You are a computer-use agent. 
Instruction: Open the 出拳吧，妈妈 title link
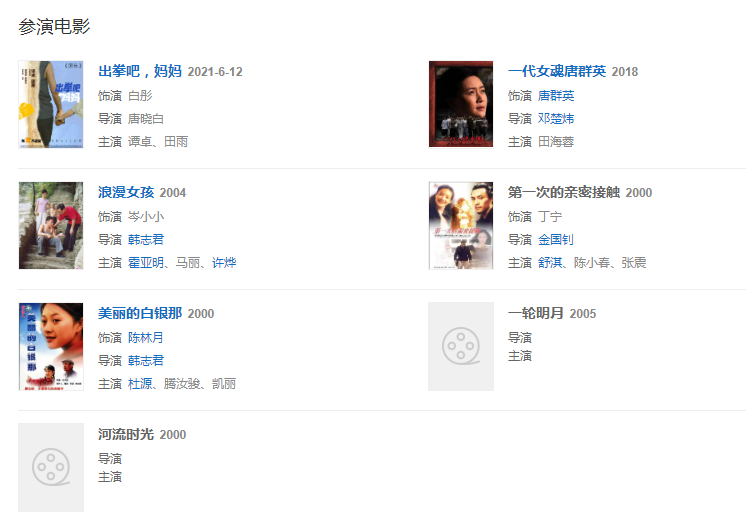[x=140, y=71]
